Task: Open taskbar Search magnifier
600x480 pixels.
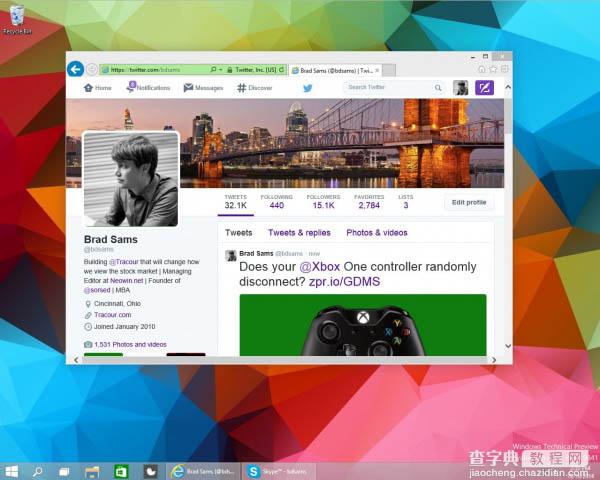Action: (x=38, y=472)
